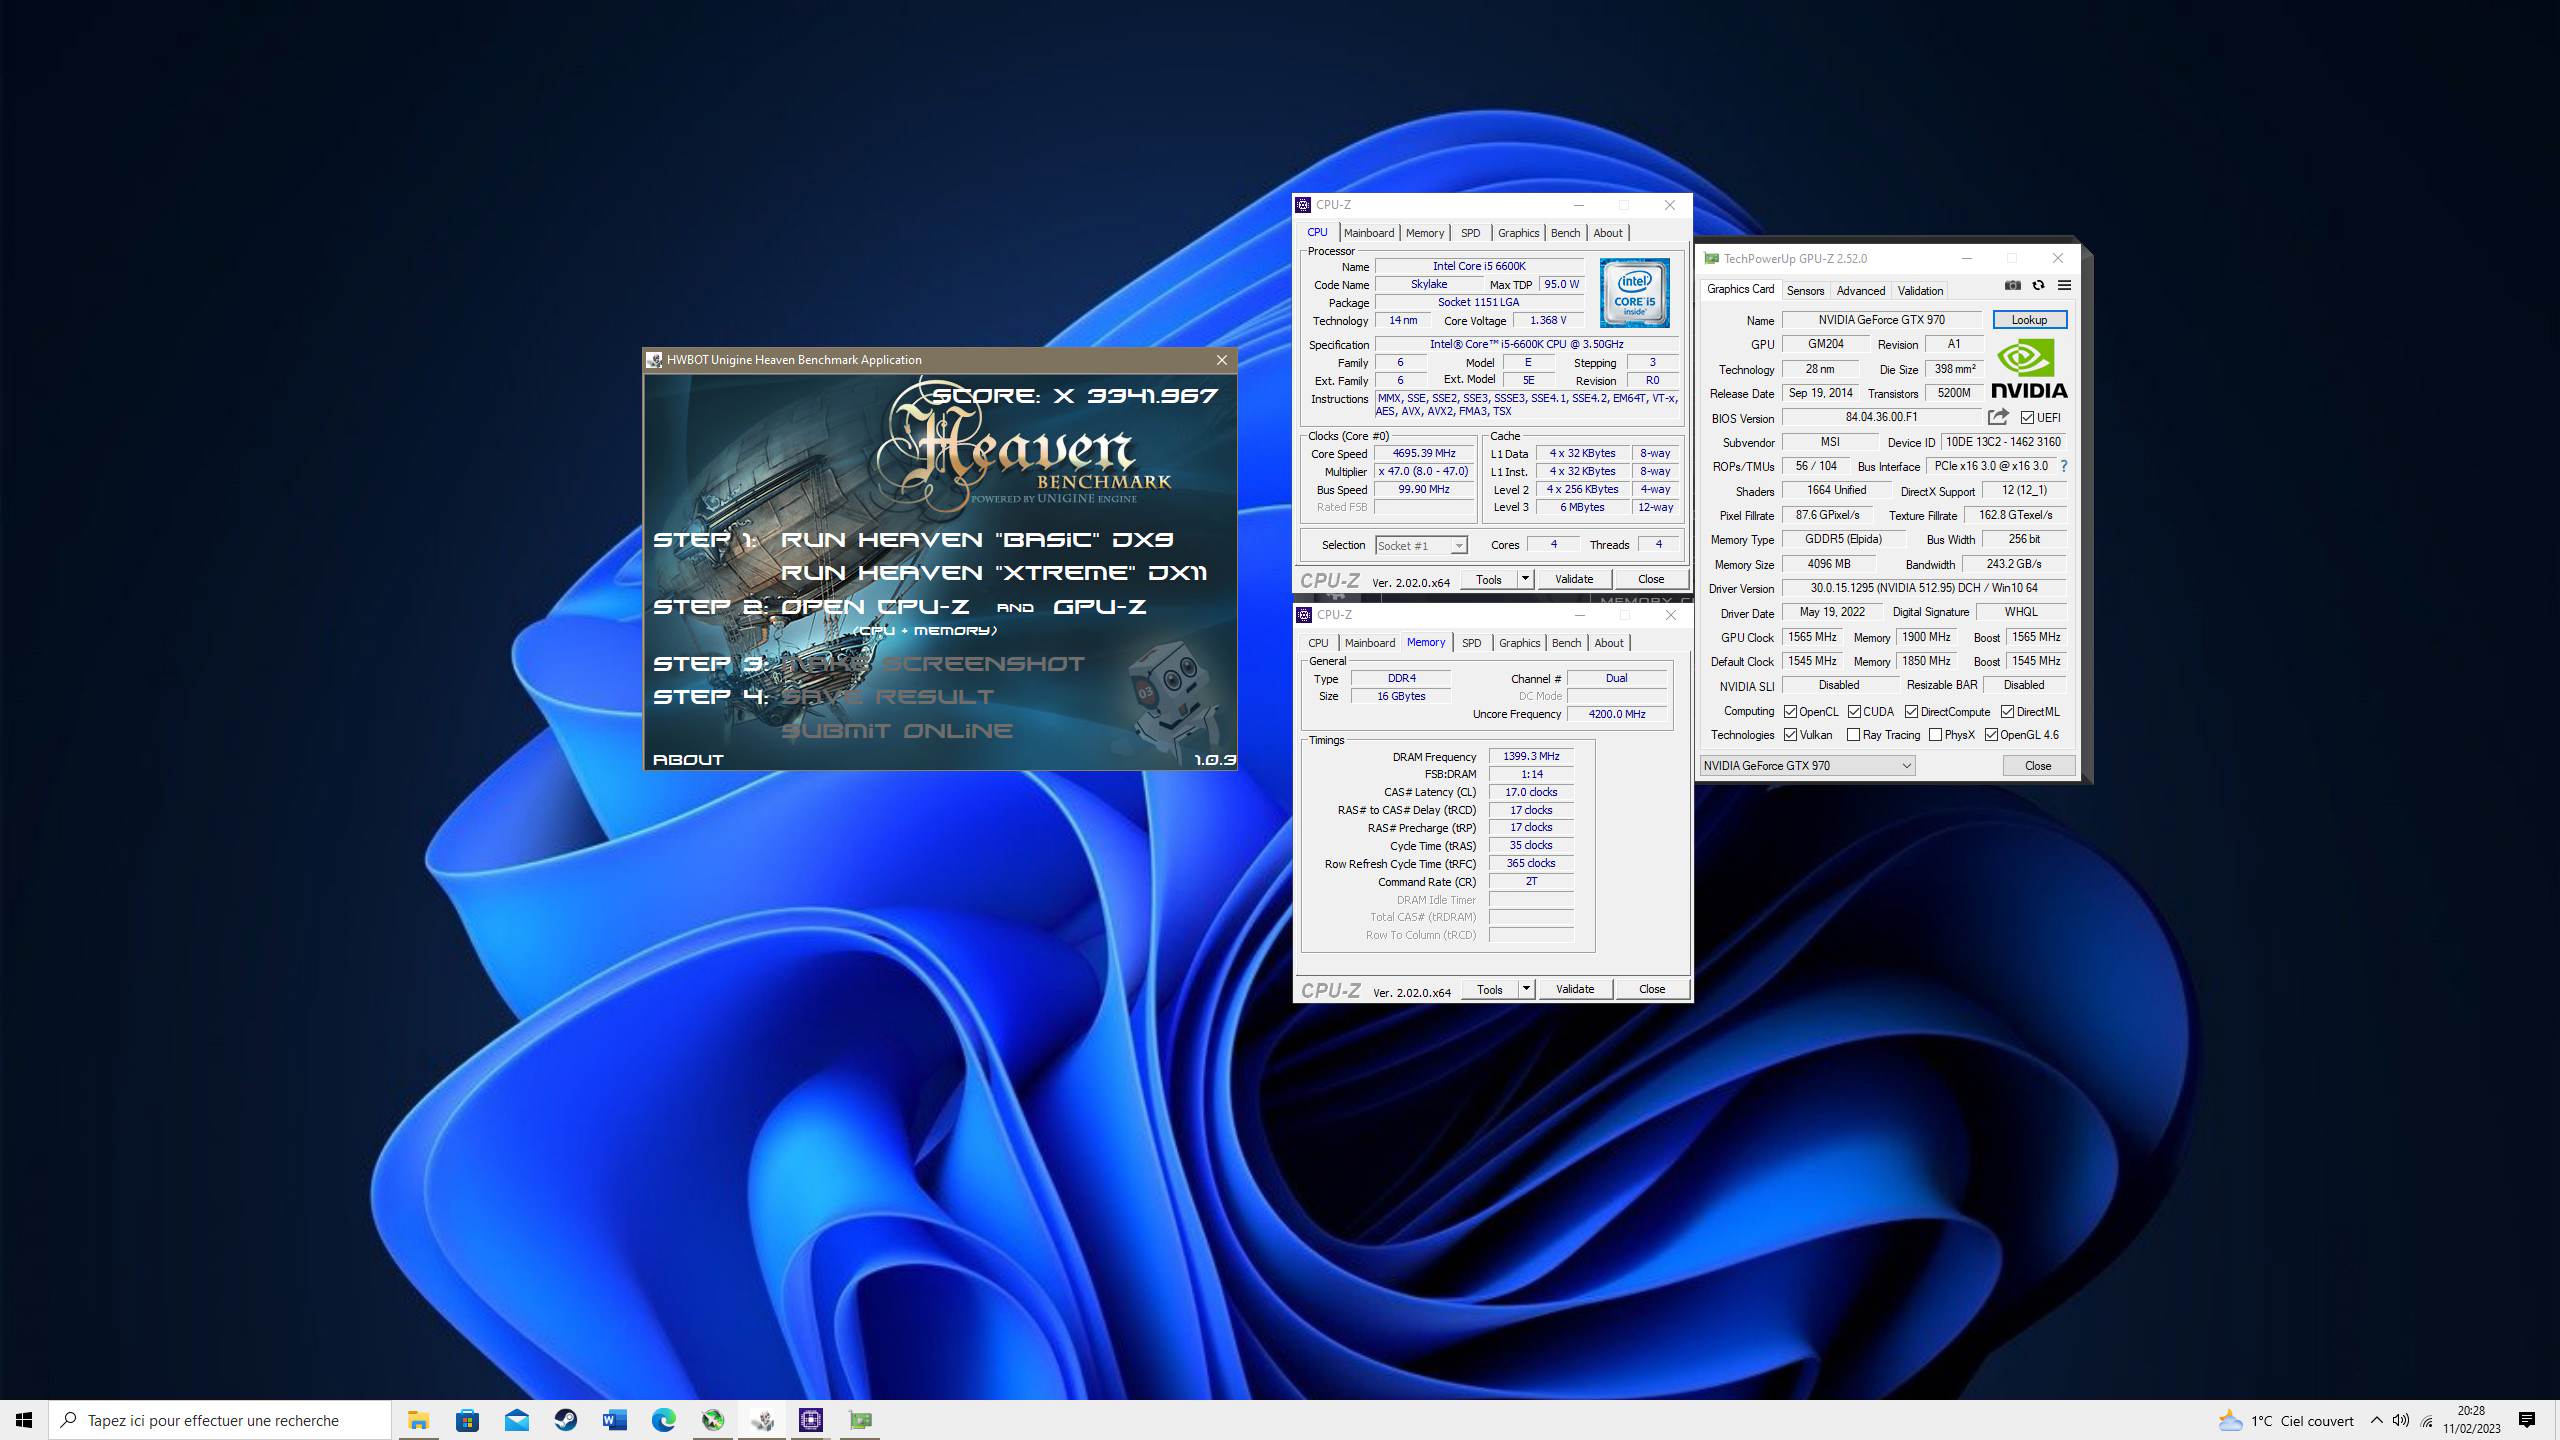
Task: Click the network tray icon
Action: [2426, 1420]
